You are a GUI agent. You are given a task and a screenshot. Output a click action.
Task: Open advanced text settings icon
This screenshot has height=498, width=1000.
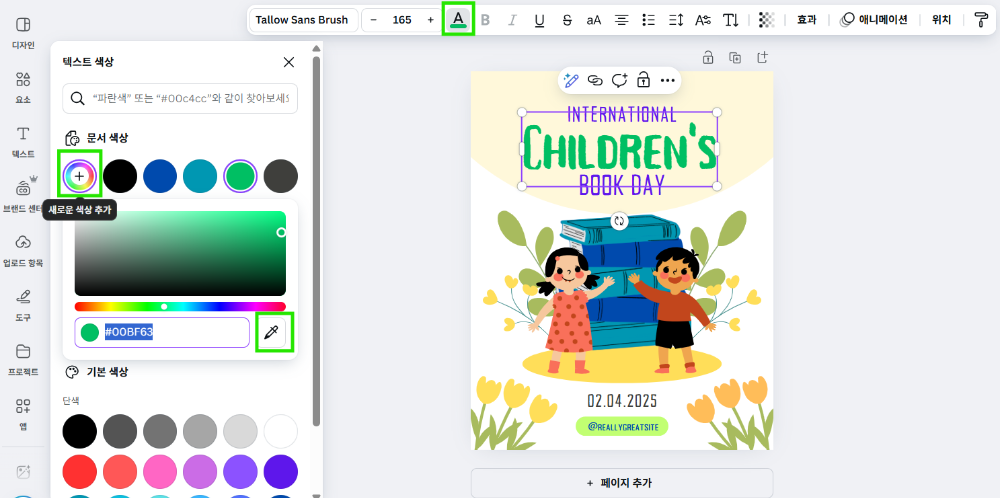click(x=703, y=20)
